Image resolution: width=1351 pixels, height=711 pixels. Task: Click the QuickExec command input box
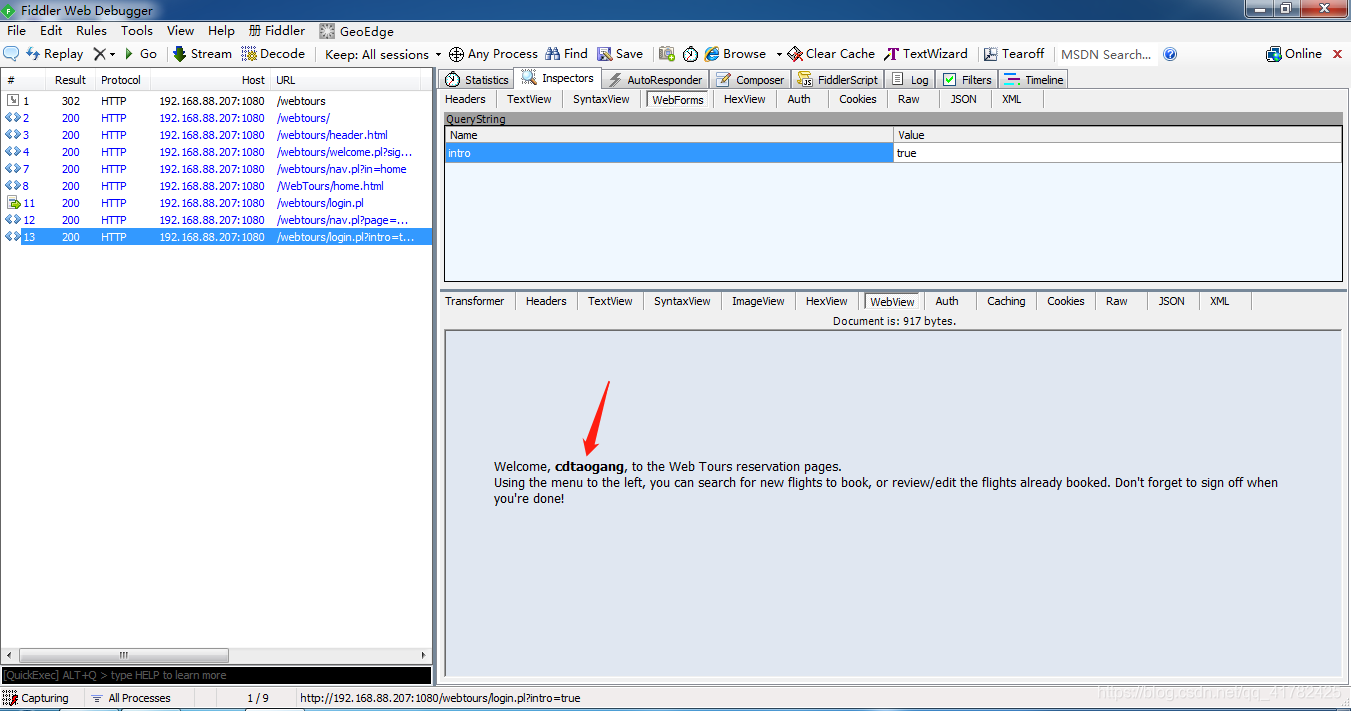216,675
